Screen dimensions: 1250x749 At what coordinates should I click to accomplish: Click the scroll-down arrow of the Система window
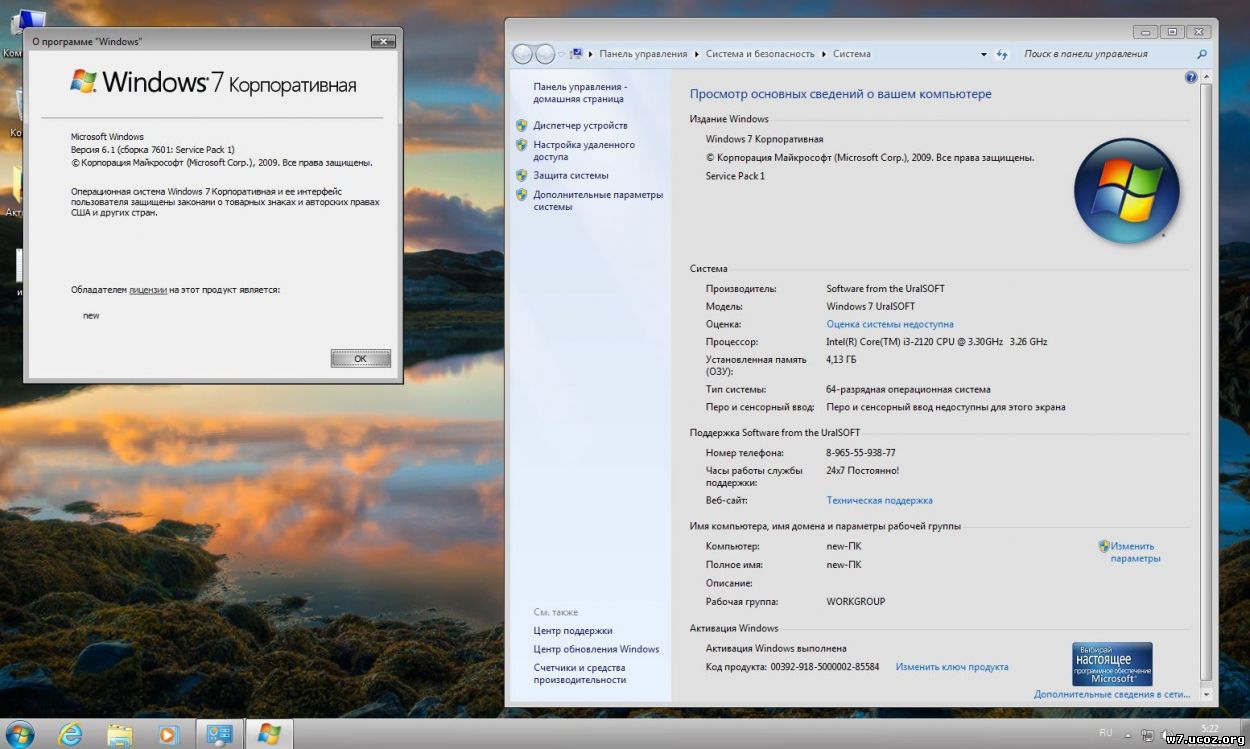[1206, 694]
